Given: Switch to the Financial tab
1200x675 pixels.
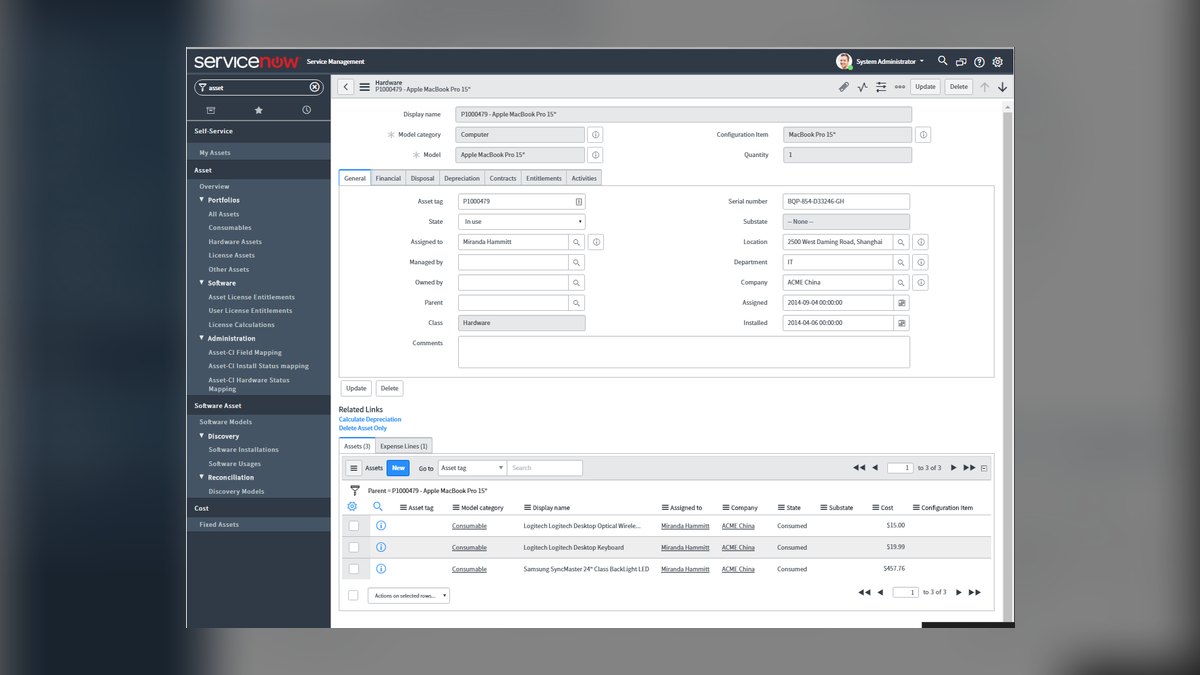Looking at the screenshot, I should click(388, 178).
